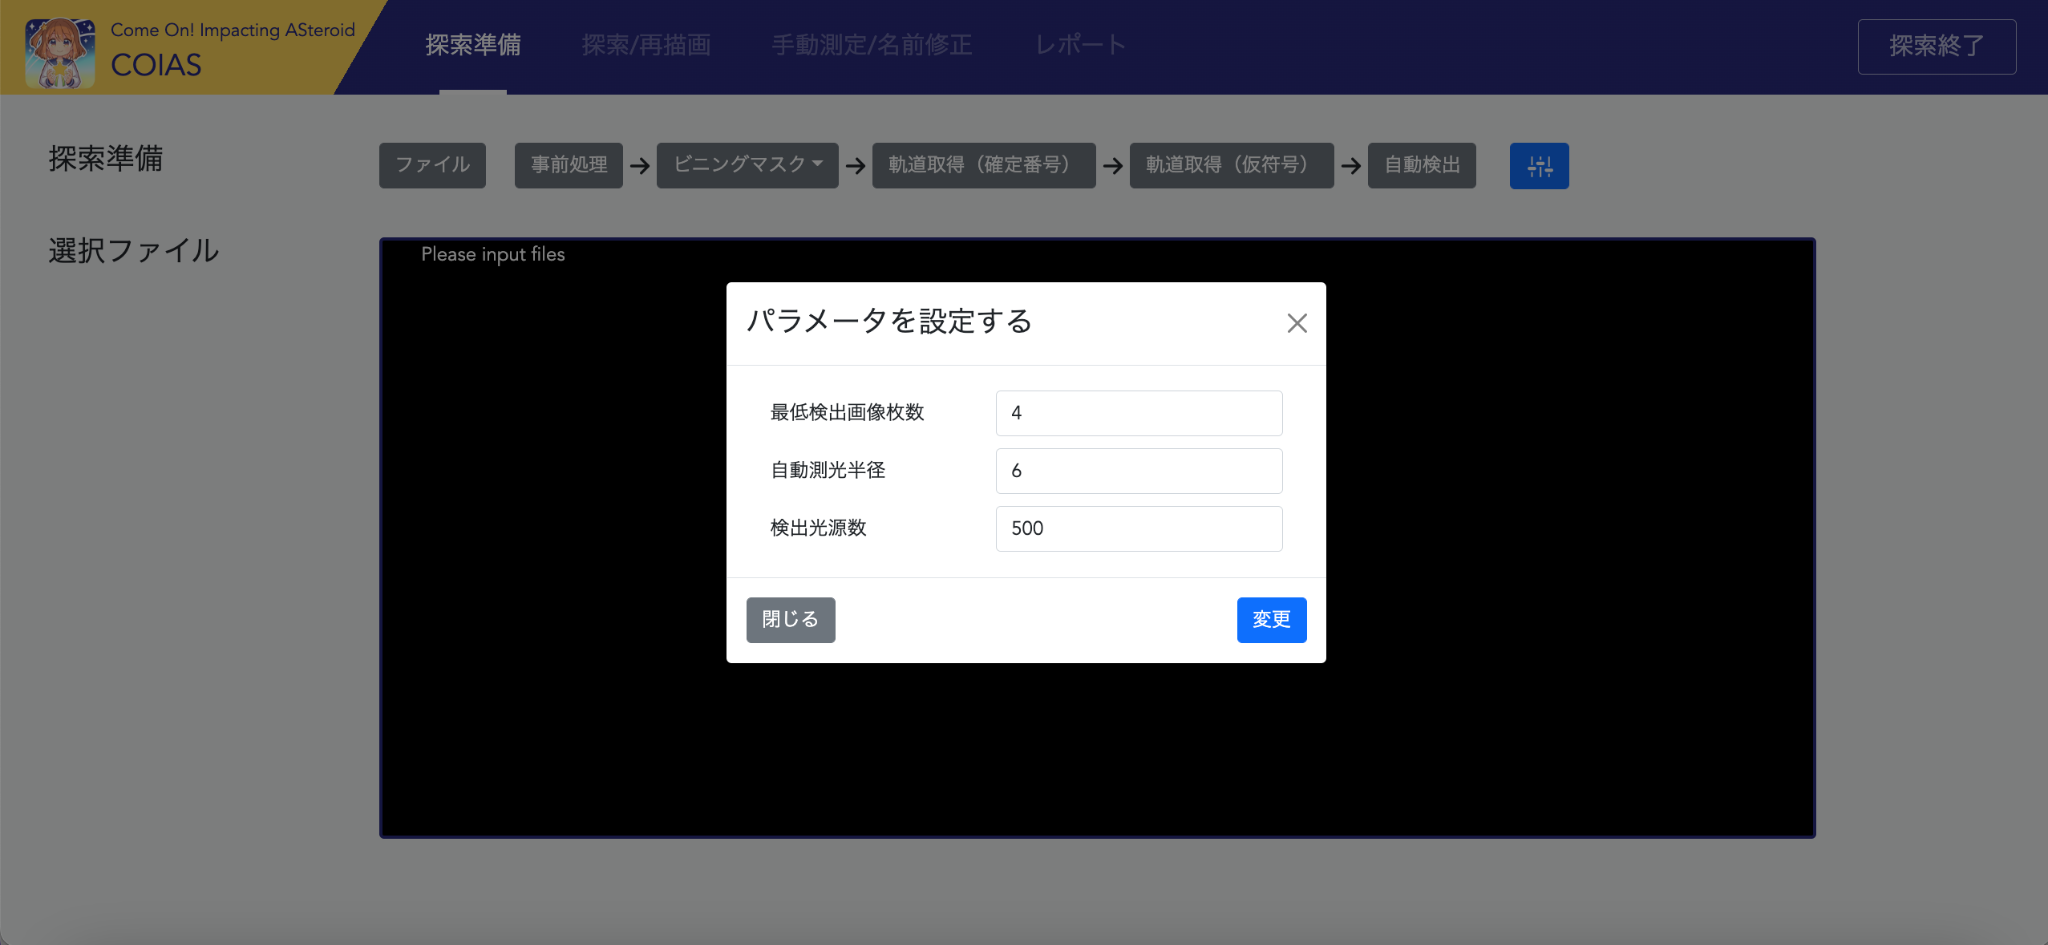Start 軌道取得（確定番号）processing

(984, 165)
